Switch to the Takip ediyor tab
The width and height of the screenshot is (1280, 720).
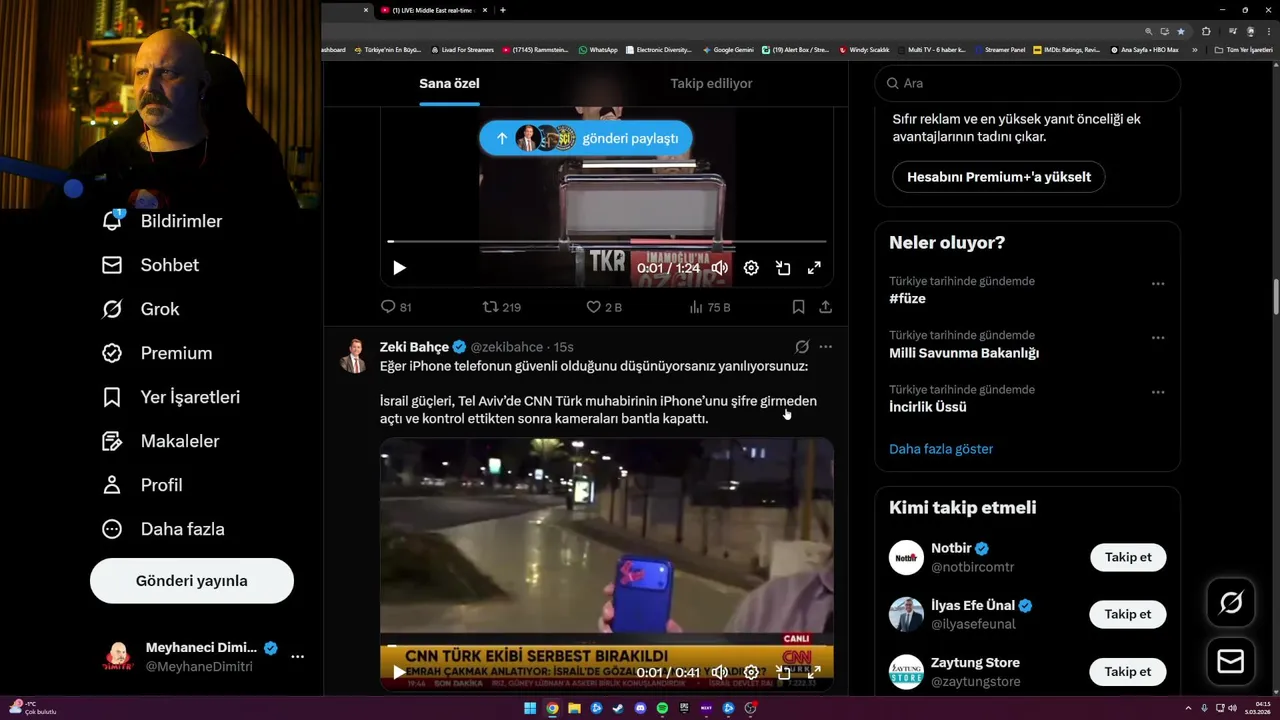711,83
